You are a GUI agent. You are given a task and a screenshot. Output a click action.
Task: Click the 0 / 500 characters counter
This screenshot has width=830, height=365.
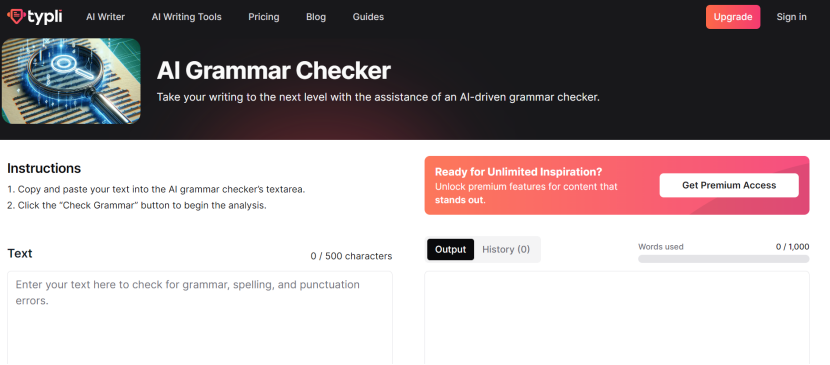[x=351, y=256]
